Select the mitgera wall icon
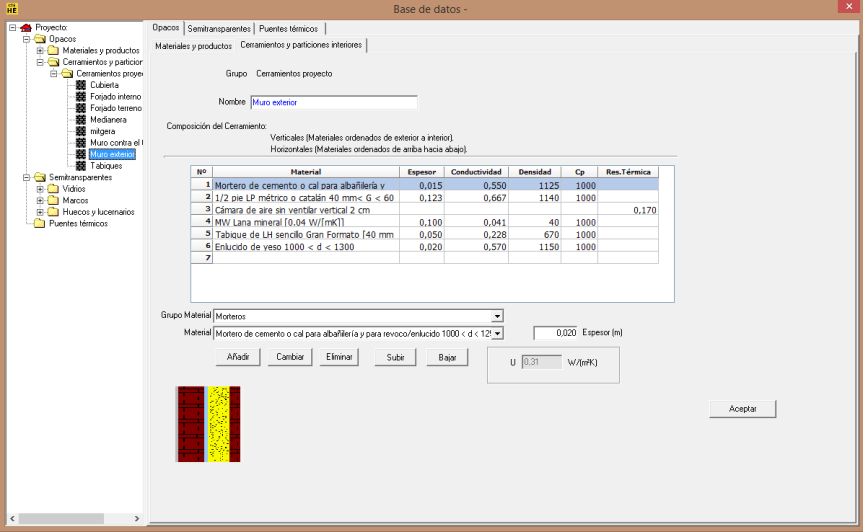 [81, 131]
